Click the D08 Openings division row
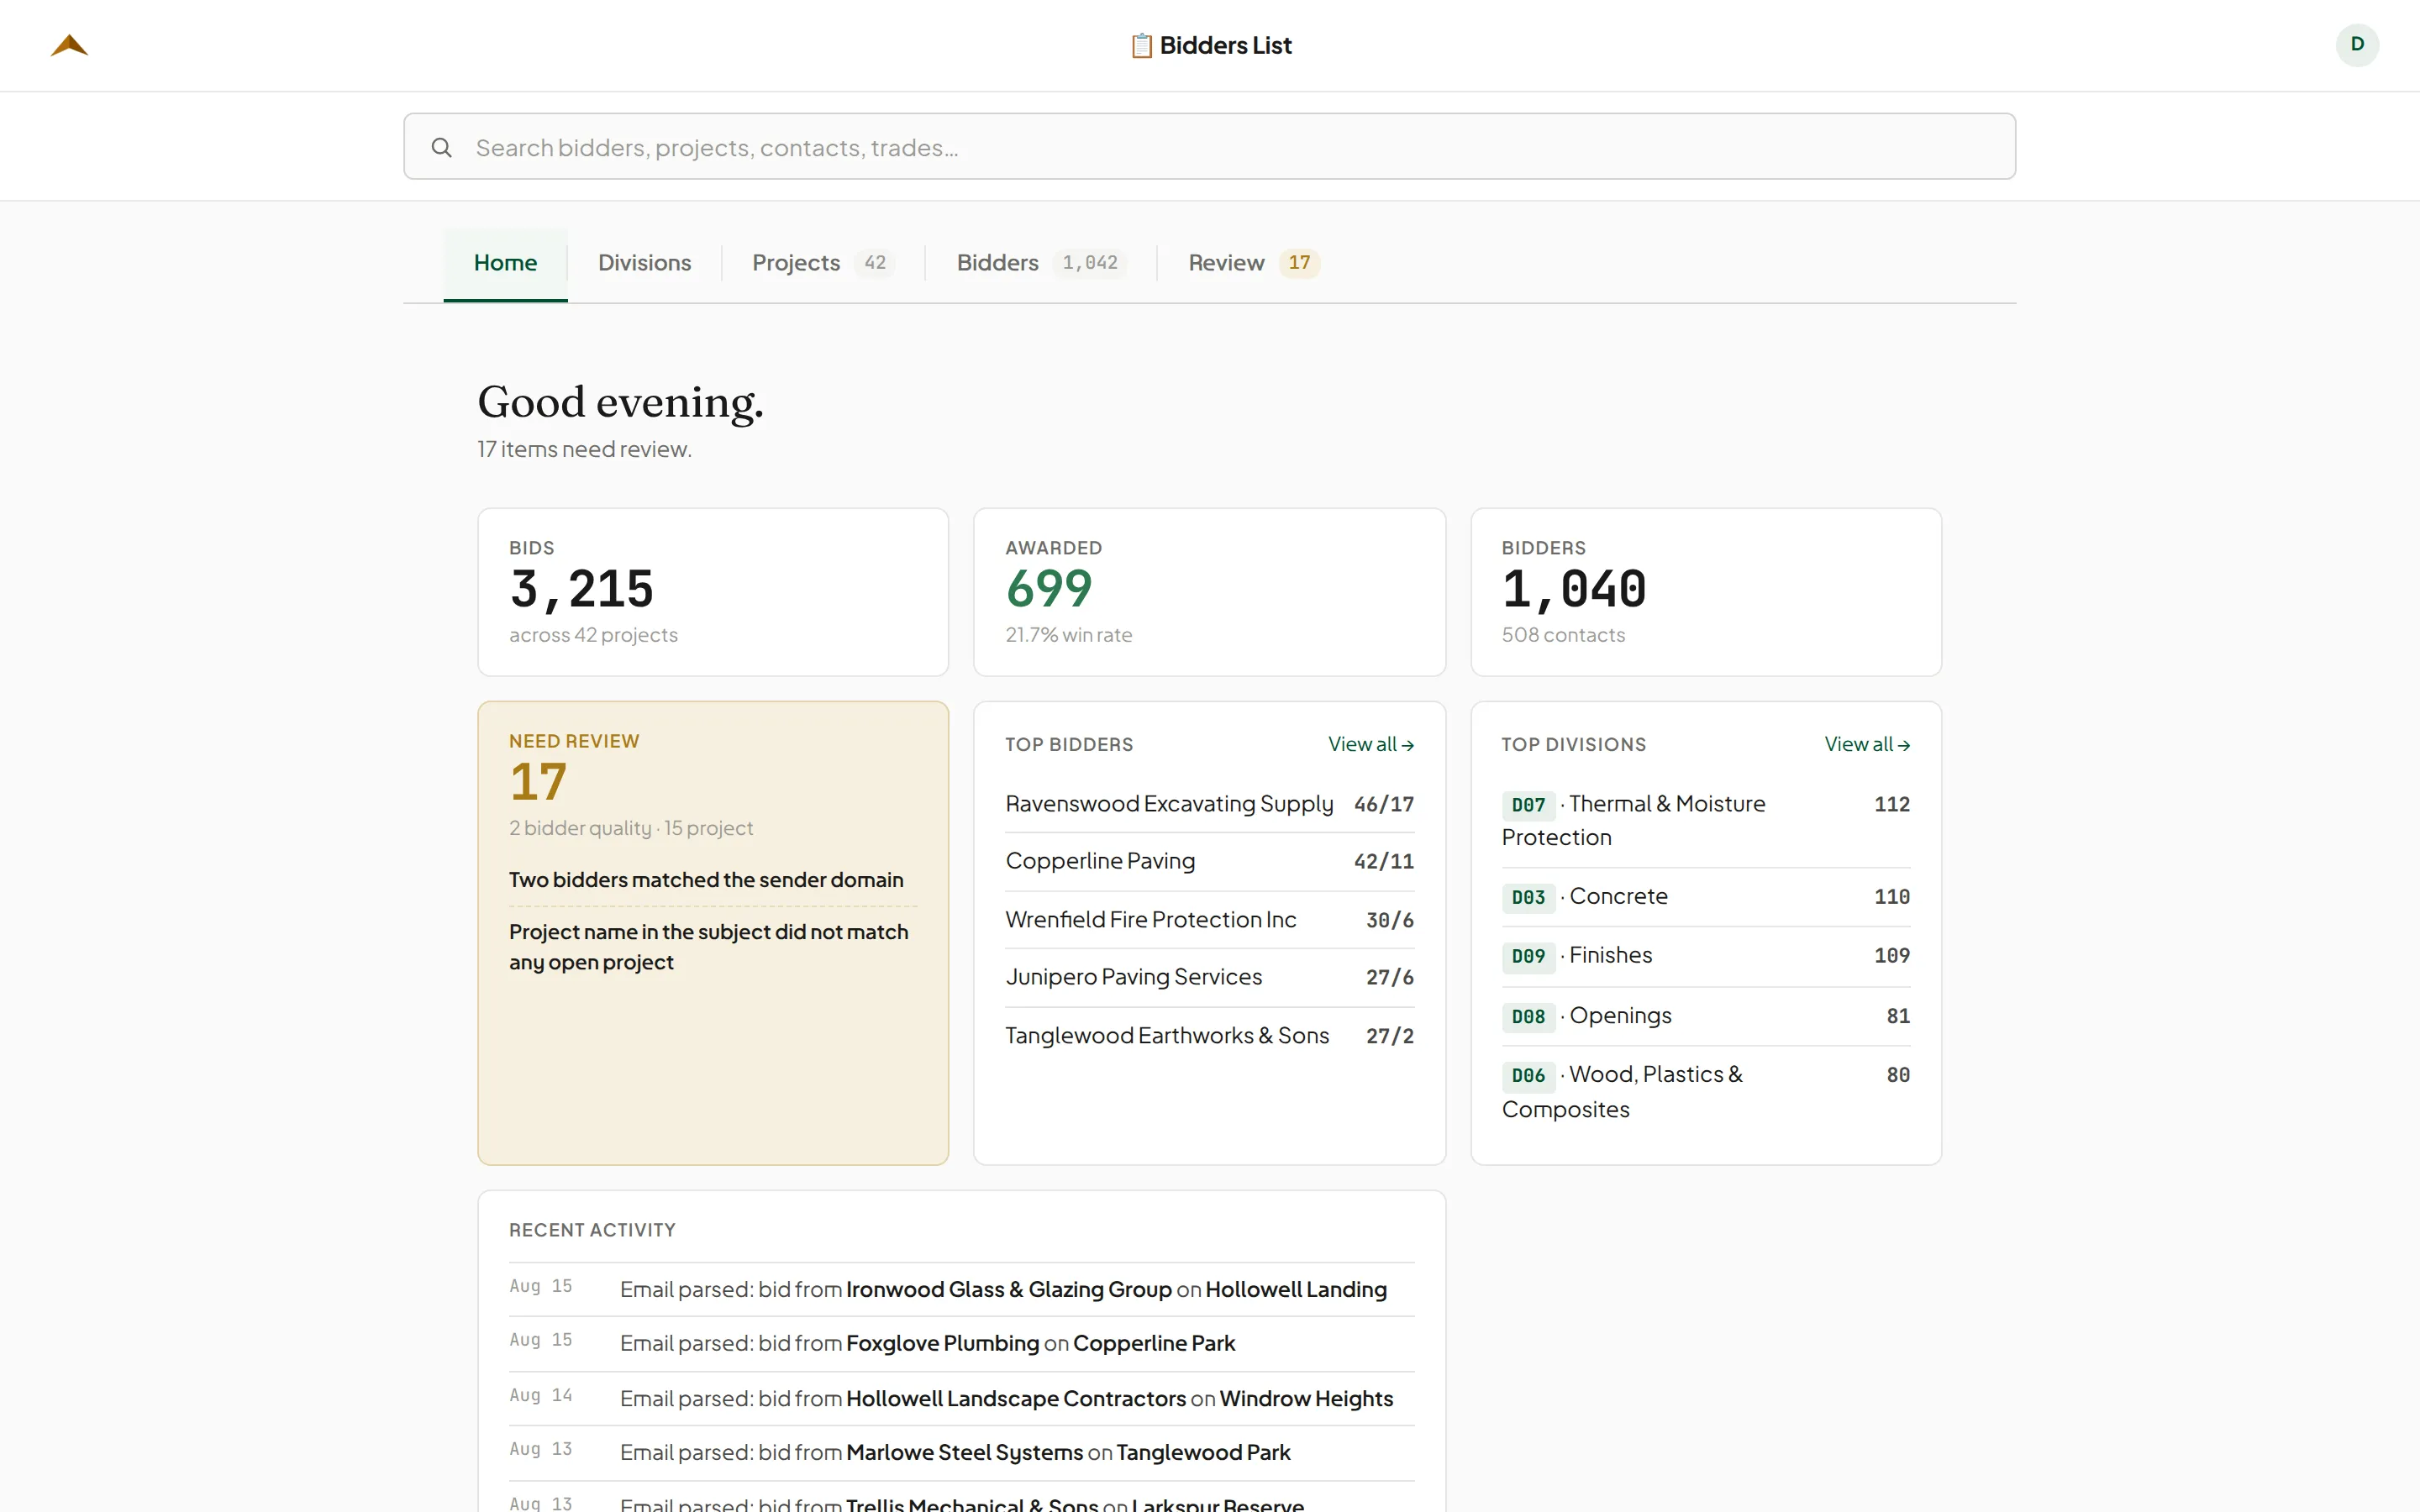Screen dimensions: 2420x1512 [1705, 1016]
